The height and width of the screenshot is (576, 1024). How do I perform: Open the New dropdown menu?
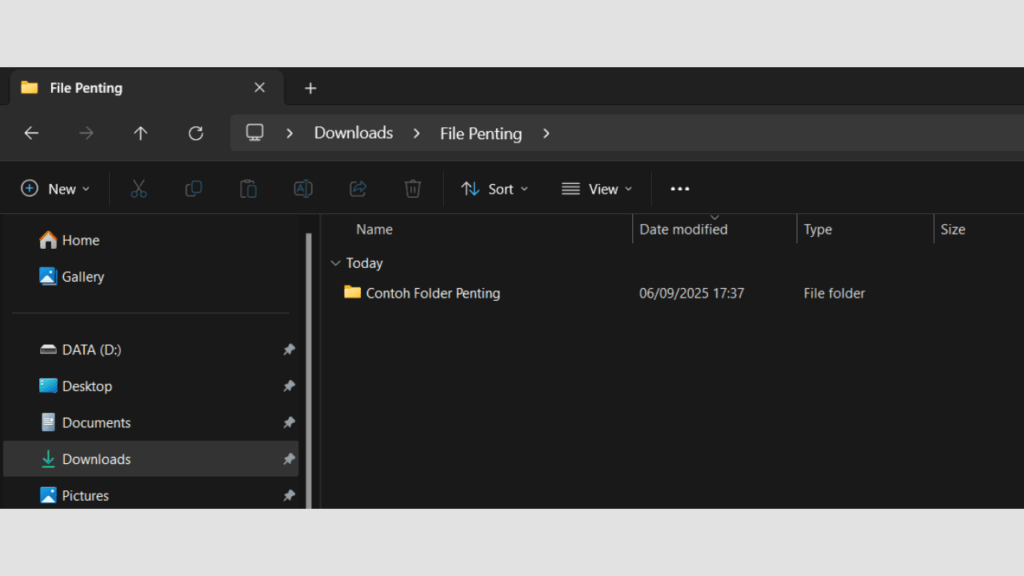click(x=56, y=188)
